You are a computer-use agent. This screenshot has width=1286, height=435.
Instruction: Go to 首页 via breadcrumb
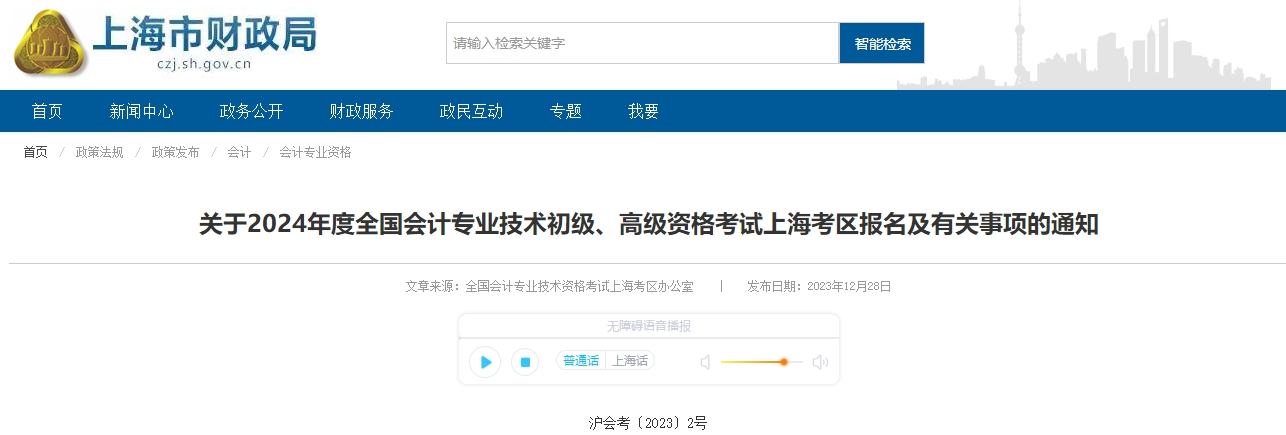[36, 152]
